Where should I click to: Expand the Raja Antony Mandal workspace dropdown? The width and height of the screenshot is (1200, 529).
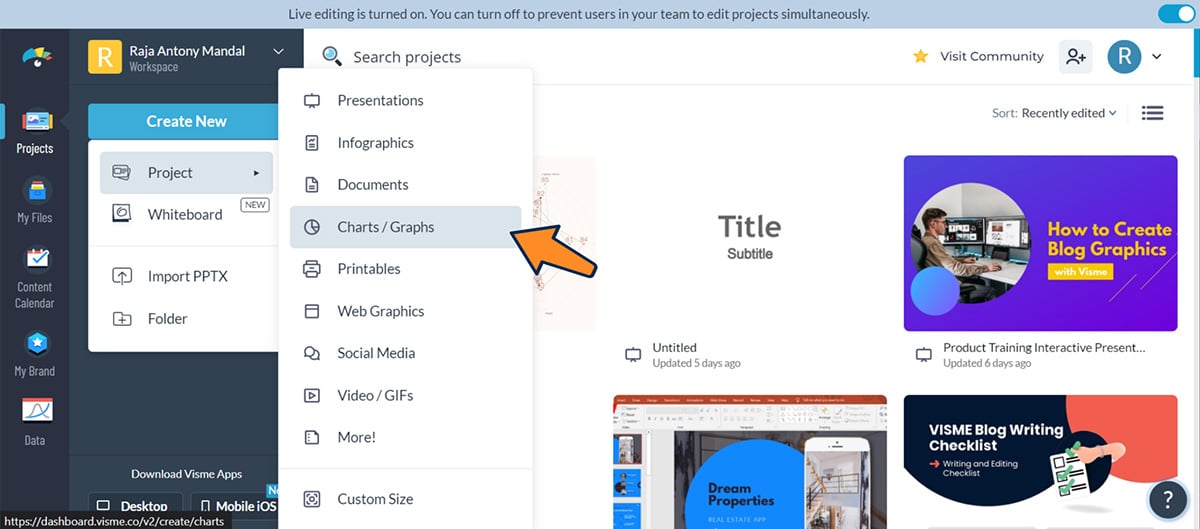(277, 52)
